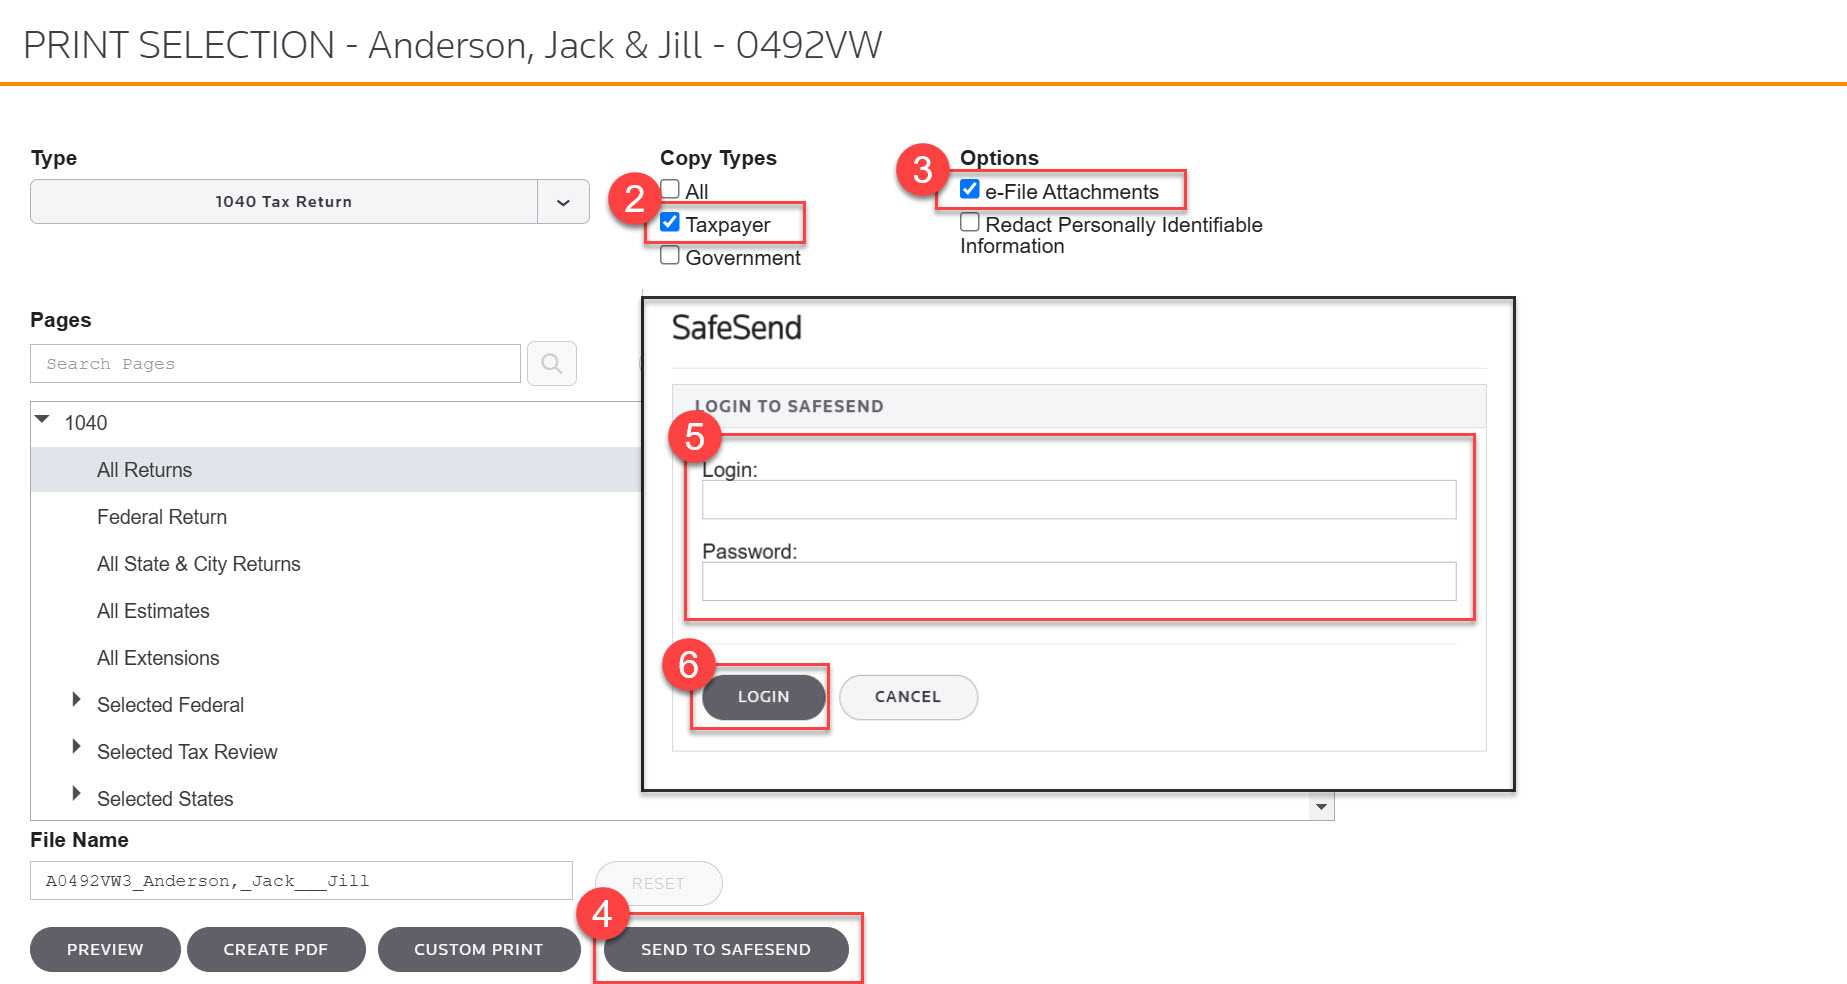Click the Login button in SafeSend dialog
1847x984 pixels.
tap(763, 697)
